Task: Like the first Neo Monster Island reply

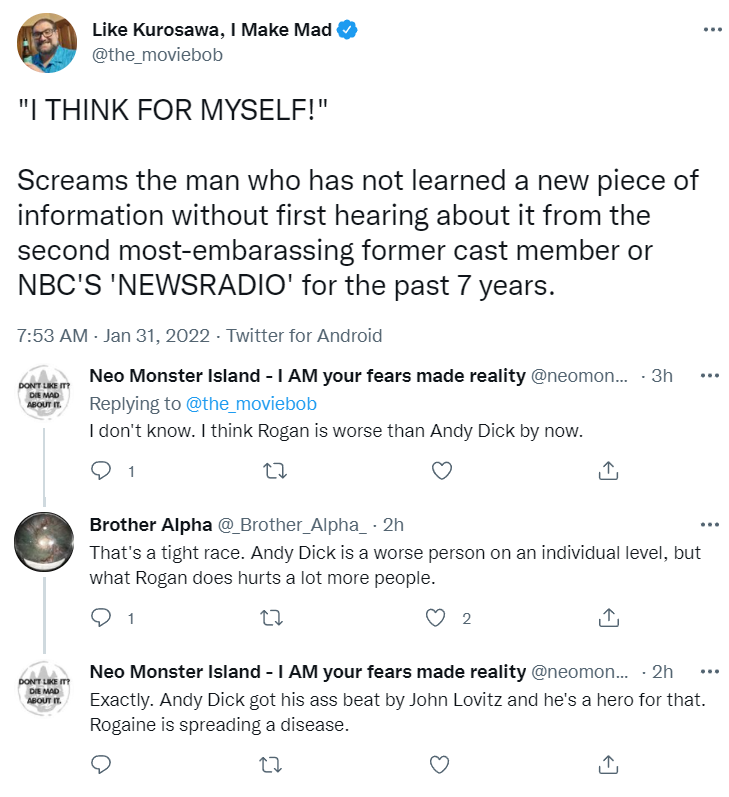Action: [x=441, y=471]
